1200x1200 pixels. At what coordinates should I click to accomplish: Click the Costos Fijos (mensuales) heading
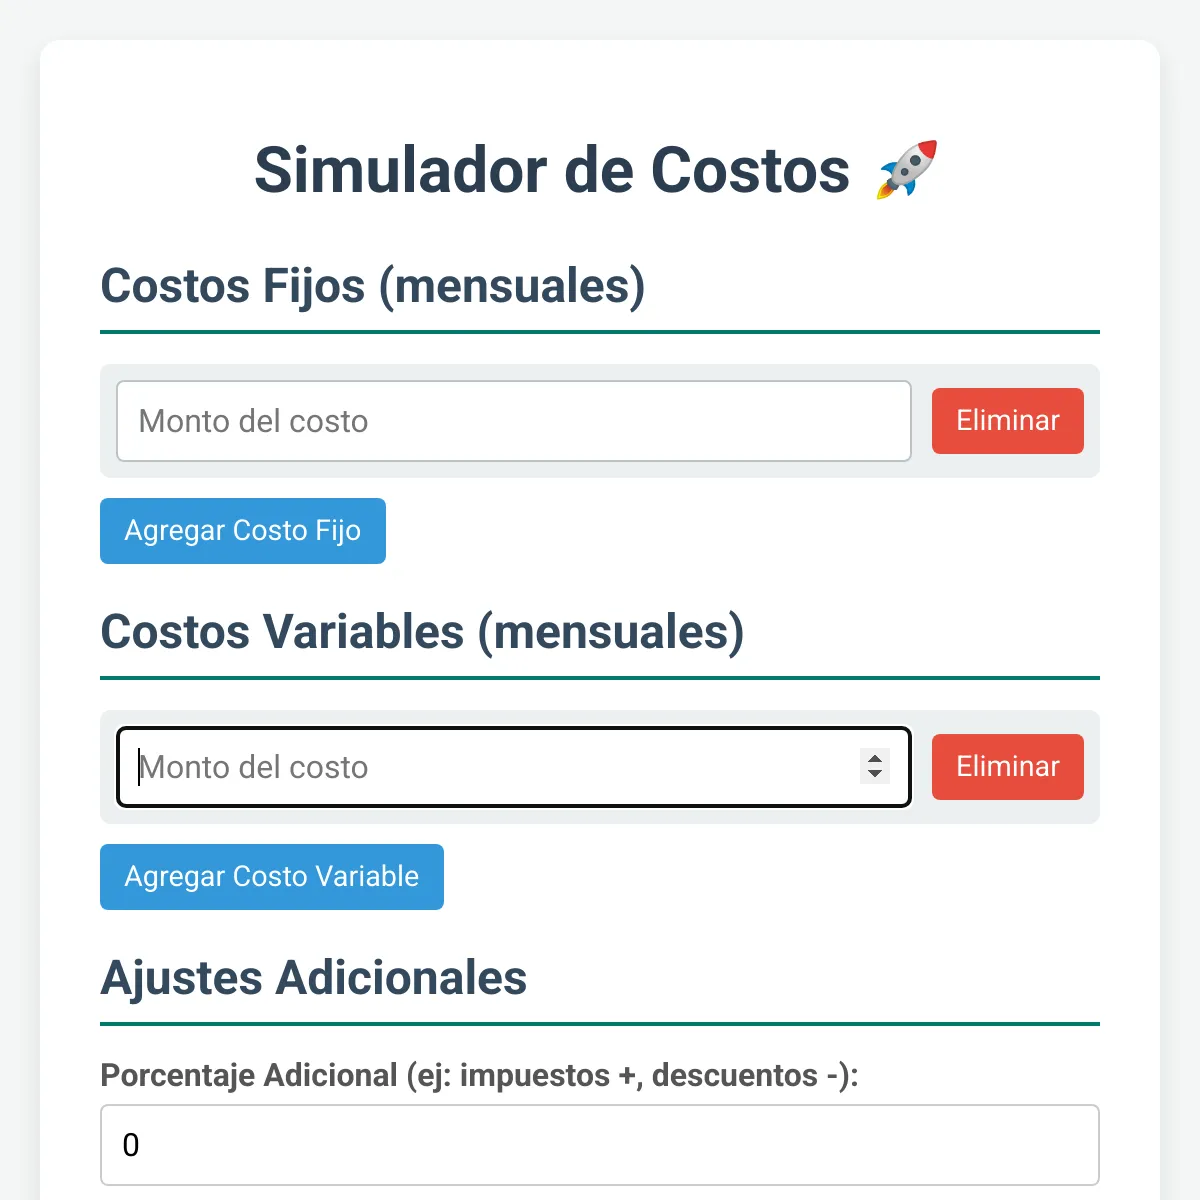pyautogui.click(x=372, y=286)
